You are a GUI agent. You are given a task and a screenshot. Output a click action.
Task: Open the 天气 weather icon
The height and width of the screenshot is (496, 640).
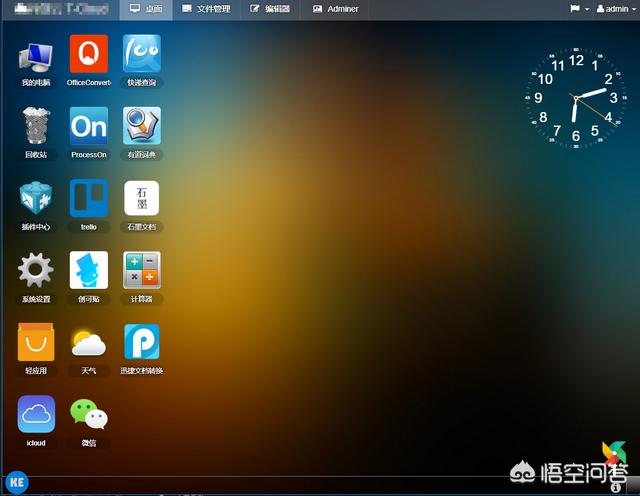click(x=89, y=344)
